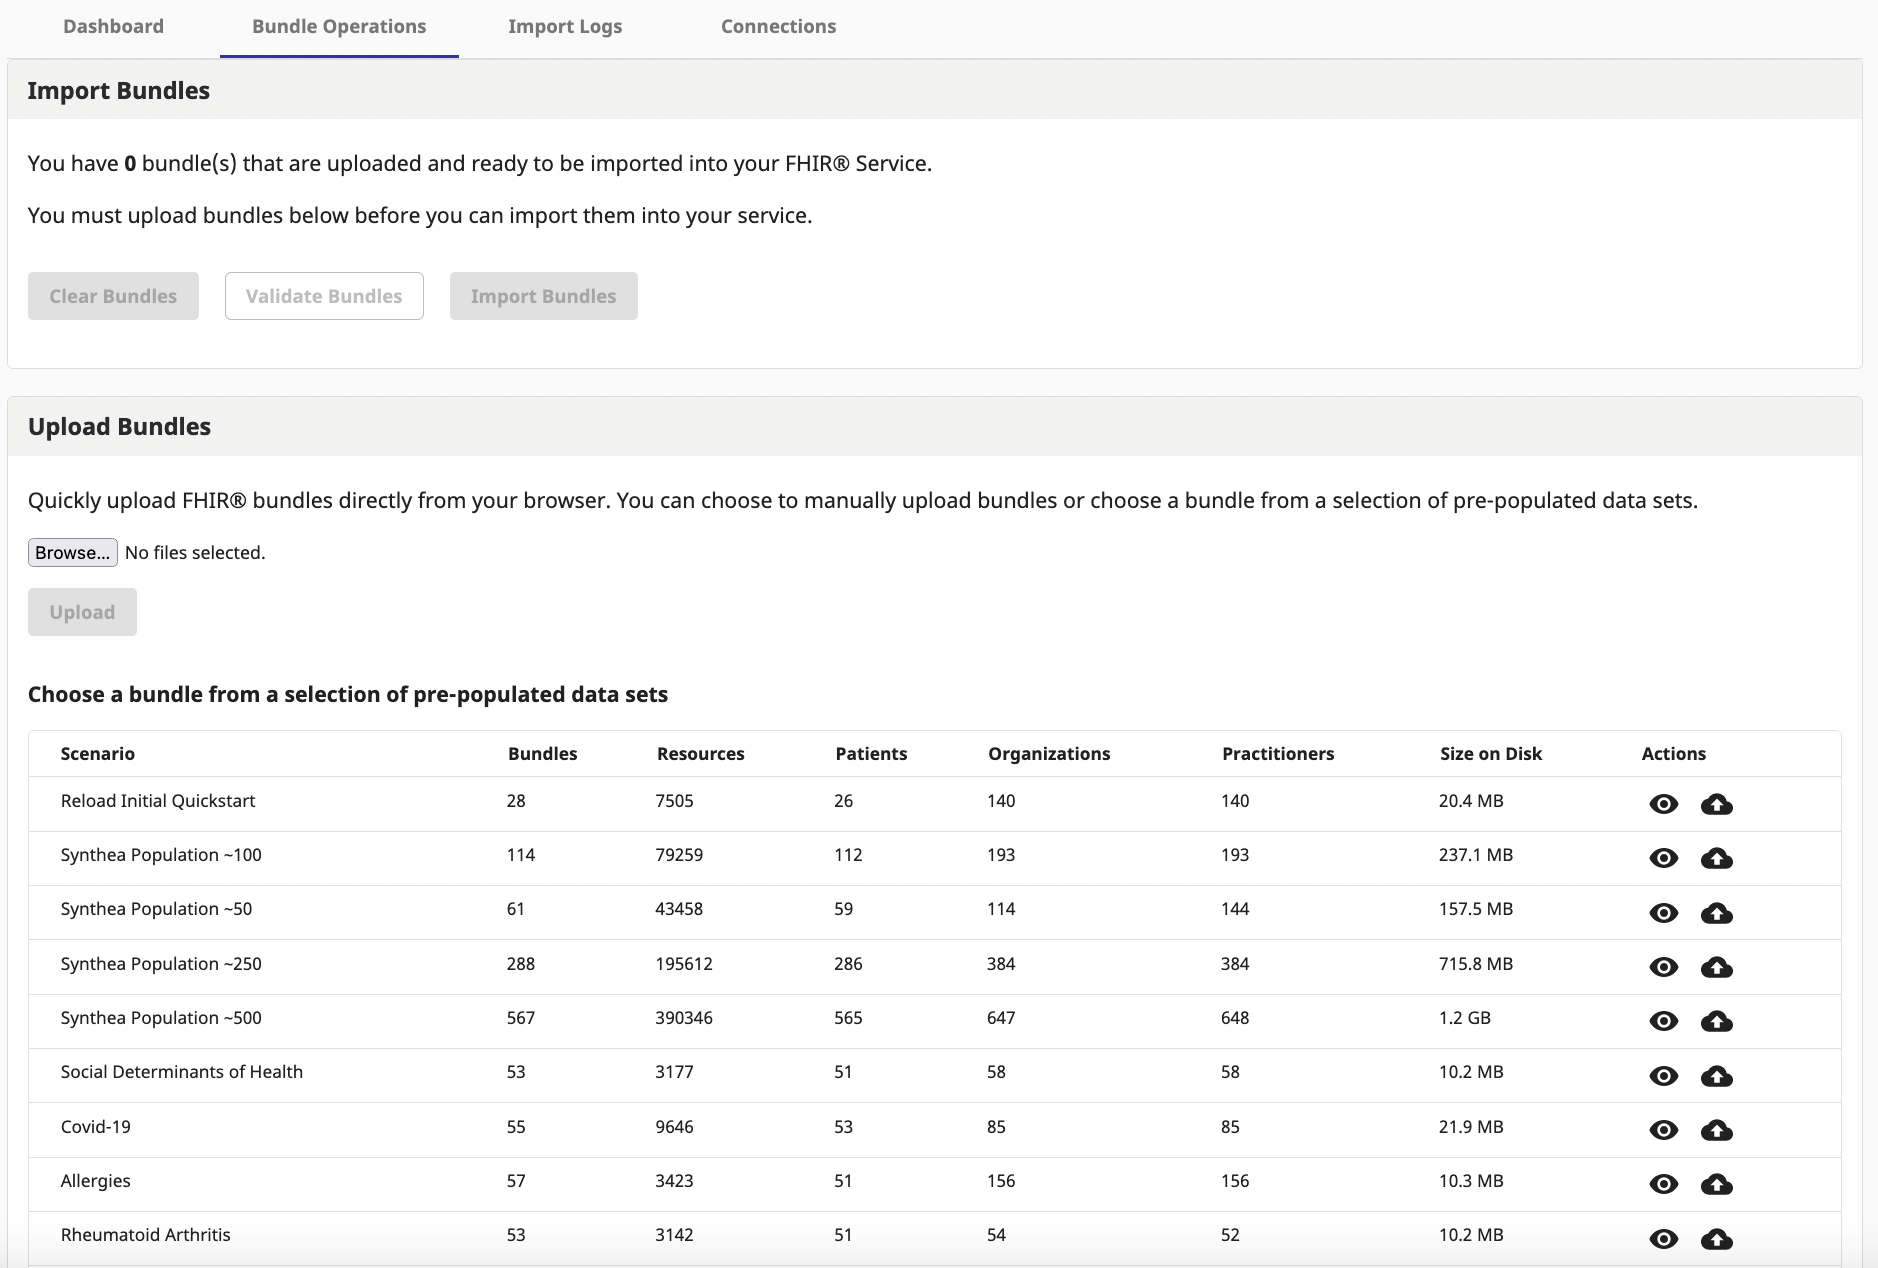The height and width of the screenshot is (1268, 1878).
Task: Upload the Reload Initial Quickstart bundle
Action: click(1716, 804)
